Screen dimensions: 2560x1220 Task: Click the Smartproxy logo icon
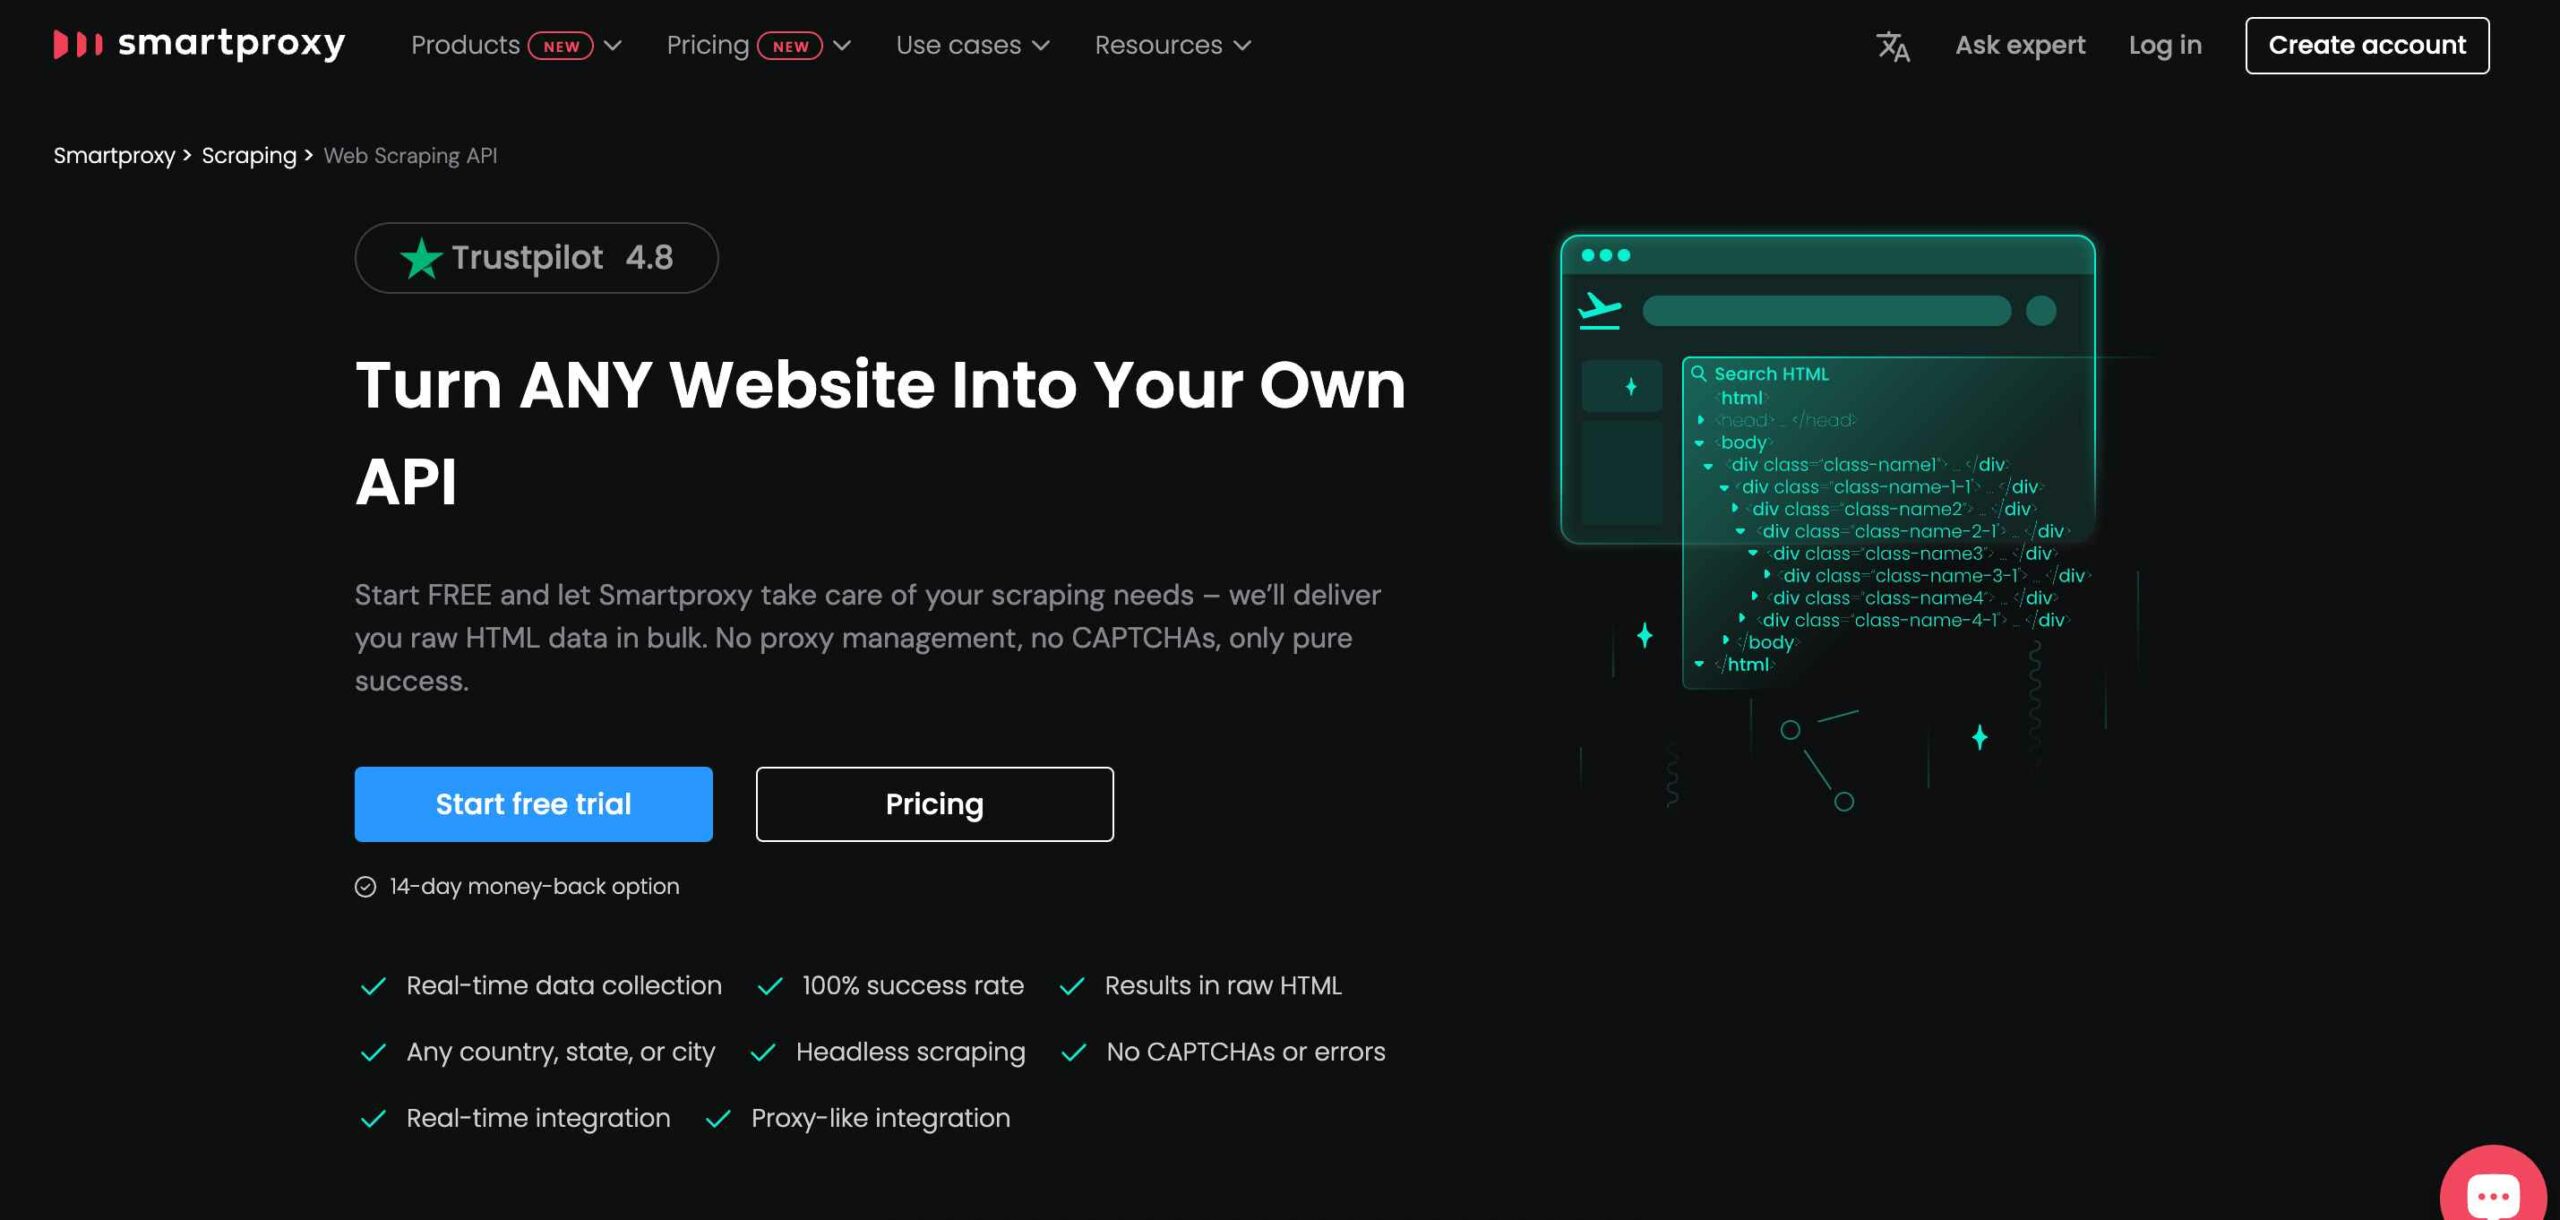(x=78, y=44)
